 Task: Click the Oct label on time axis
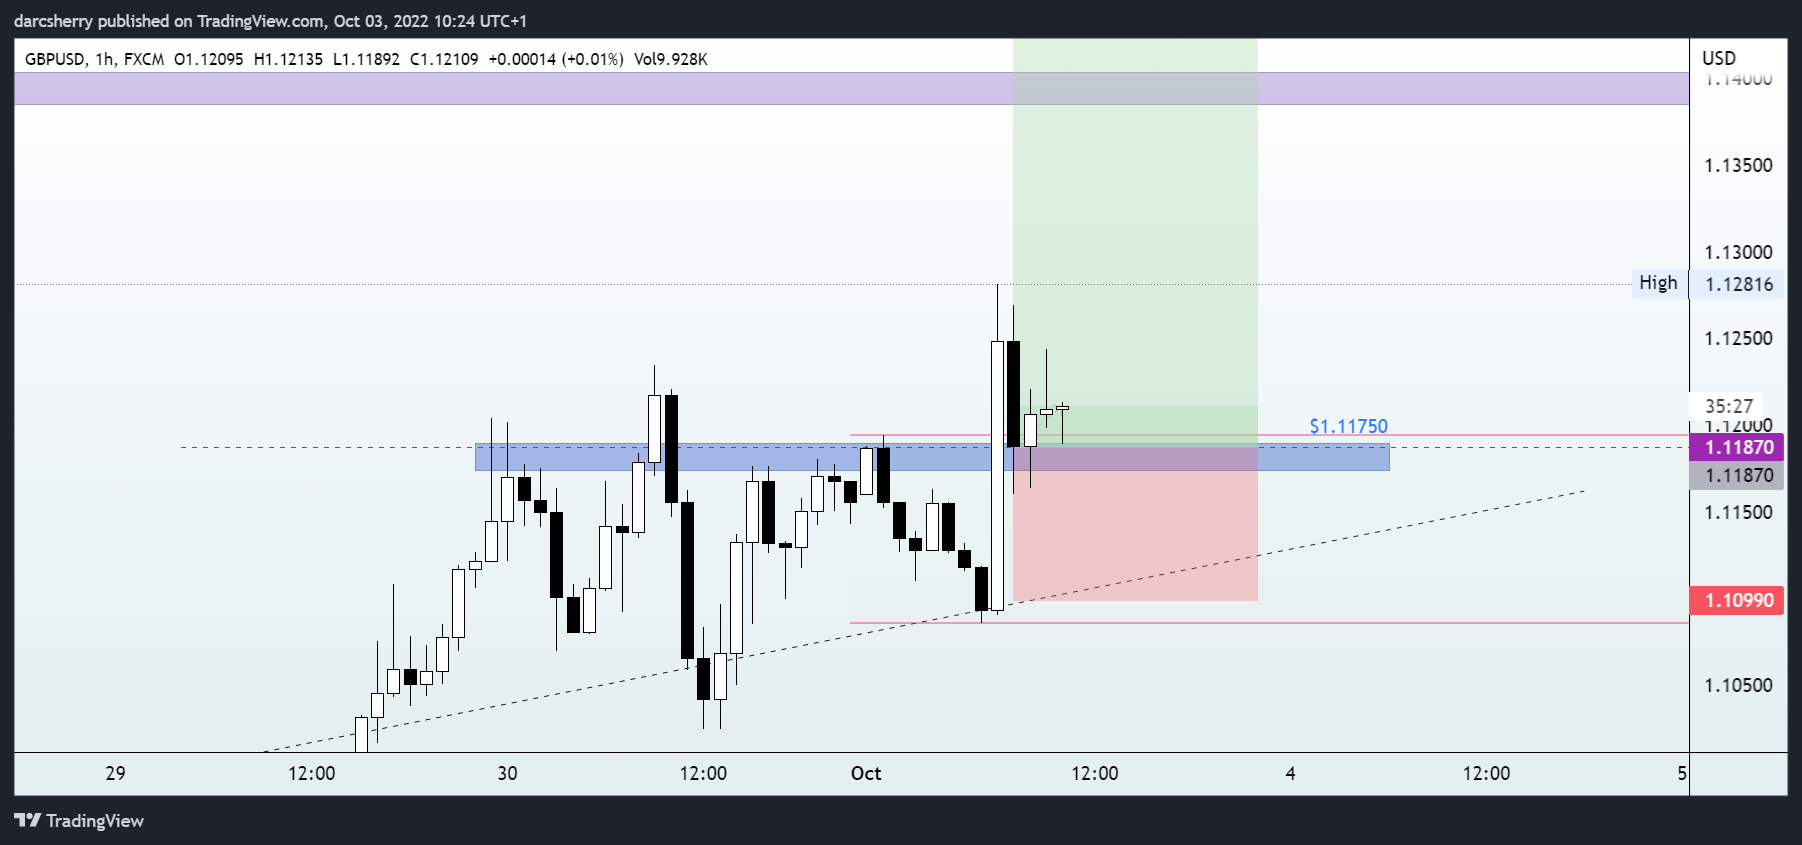click(x=866, y=773)
